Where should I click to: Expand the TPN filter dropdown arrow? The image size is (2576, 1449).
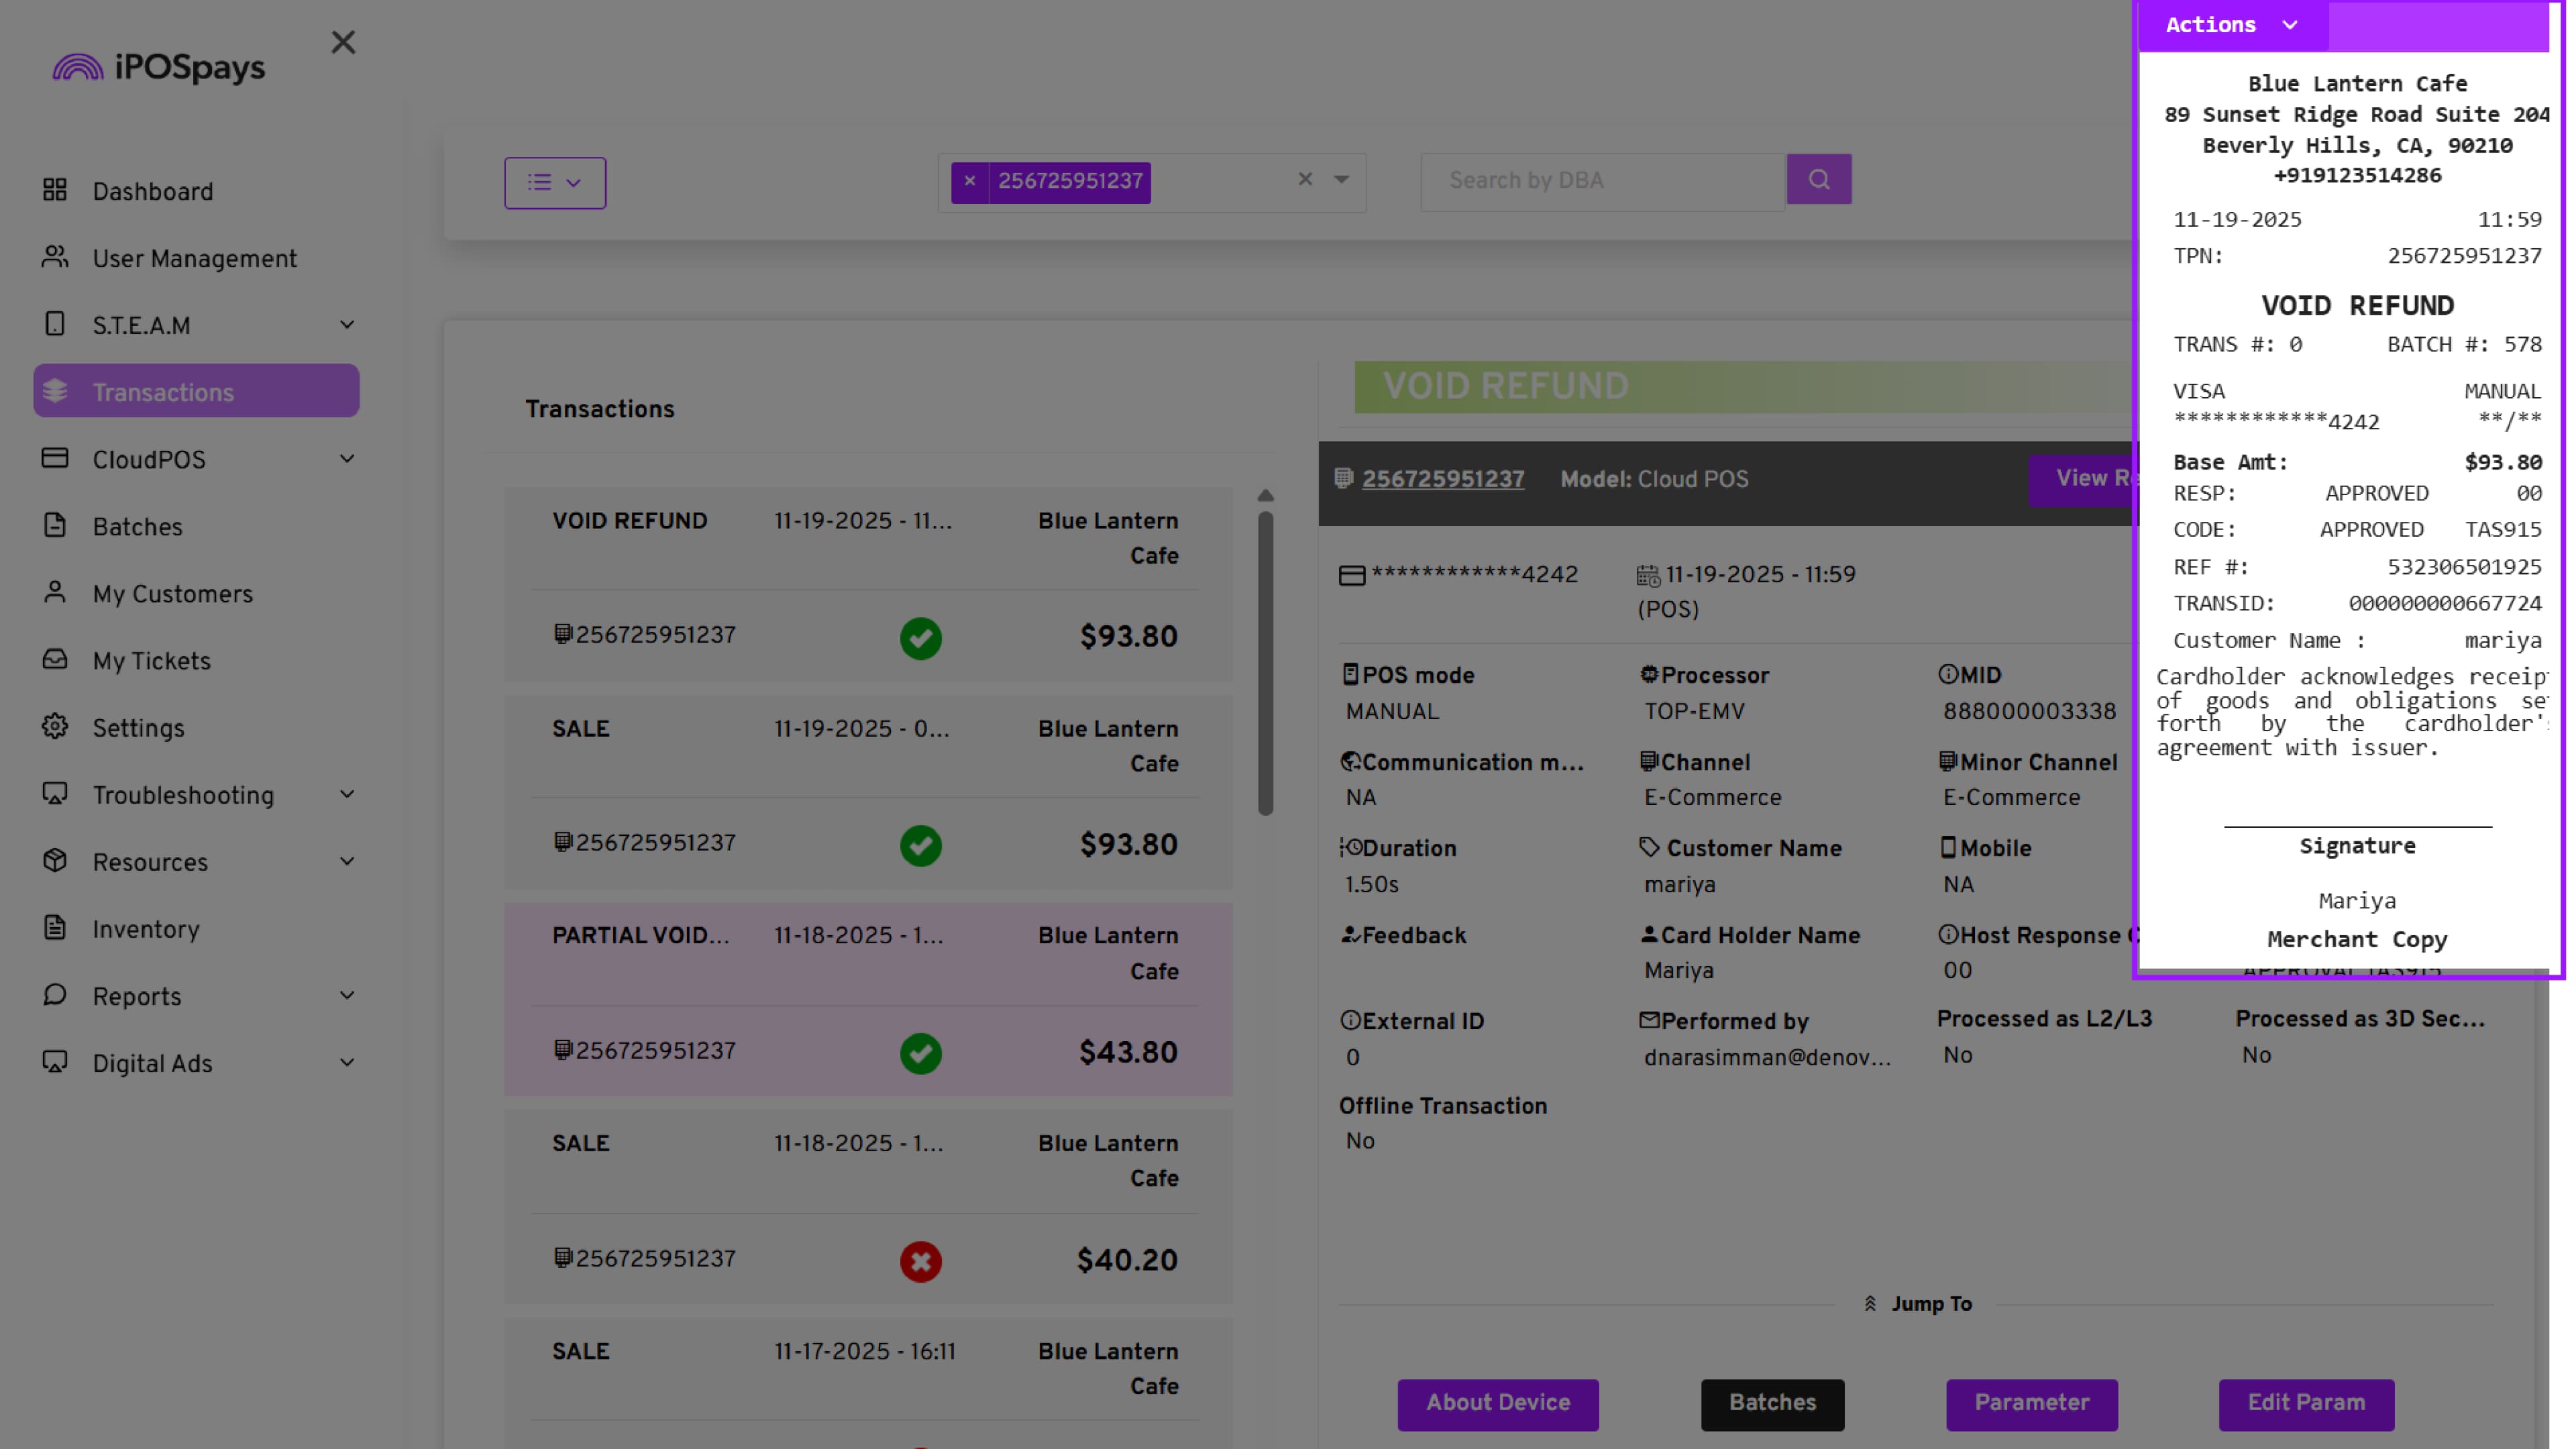pos(1341,180)
